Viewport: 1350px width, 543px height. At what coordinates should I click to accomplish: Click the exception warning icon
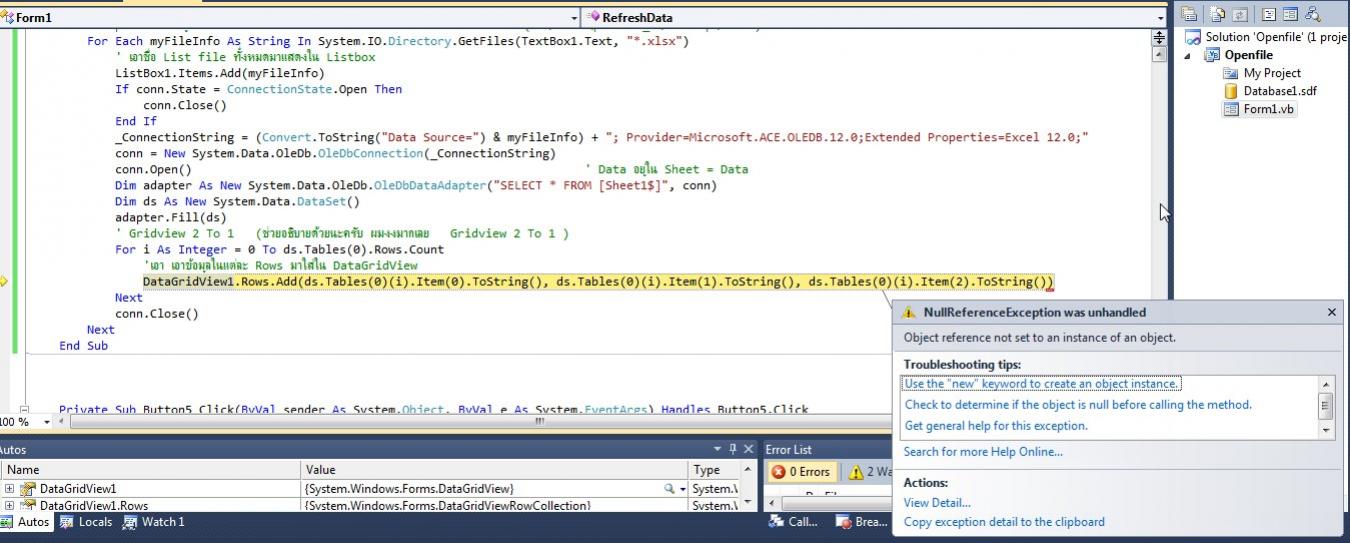[x=909, y=312]
